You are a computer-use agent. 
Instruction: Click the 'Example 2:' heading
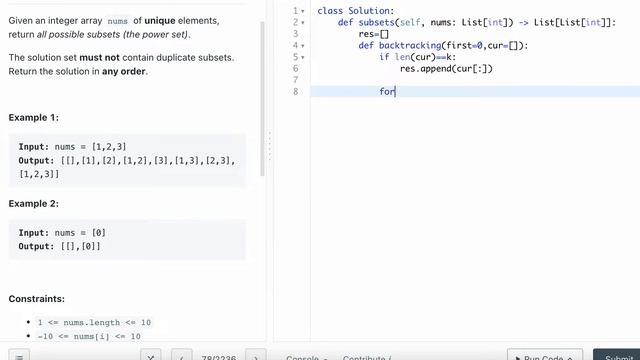point(33,204)
